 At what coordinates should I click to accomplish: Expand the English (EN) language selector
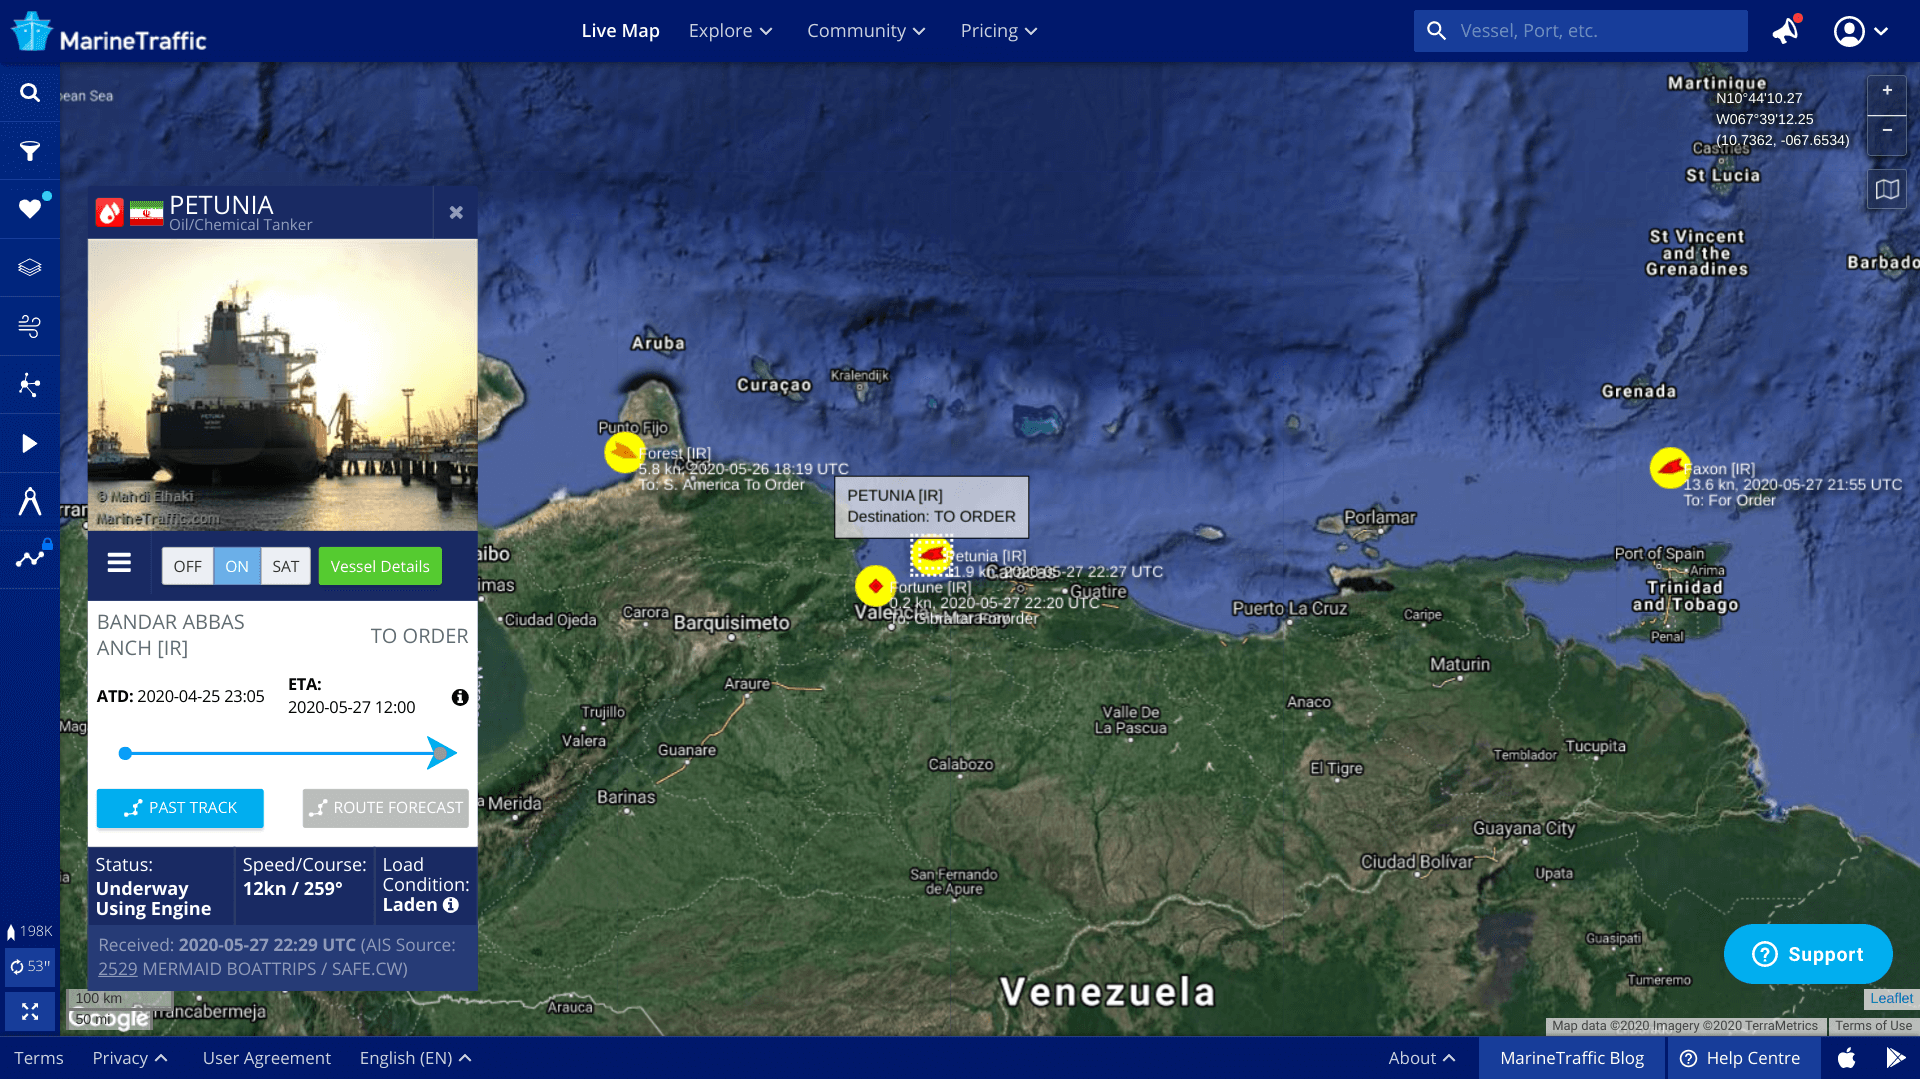pos(415,1057)
